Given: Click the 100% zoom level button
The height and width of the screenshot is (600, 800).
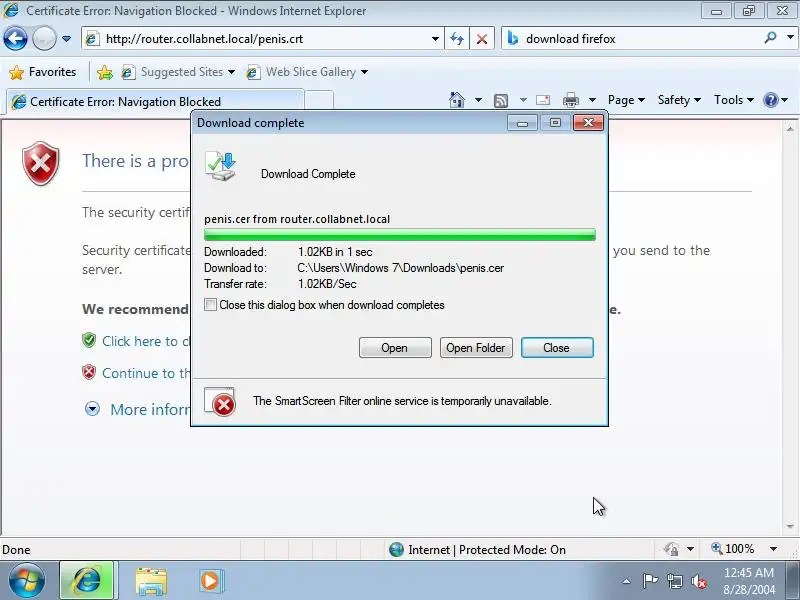Looking at the screenshot, I should click(733, 549).
